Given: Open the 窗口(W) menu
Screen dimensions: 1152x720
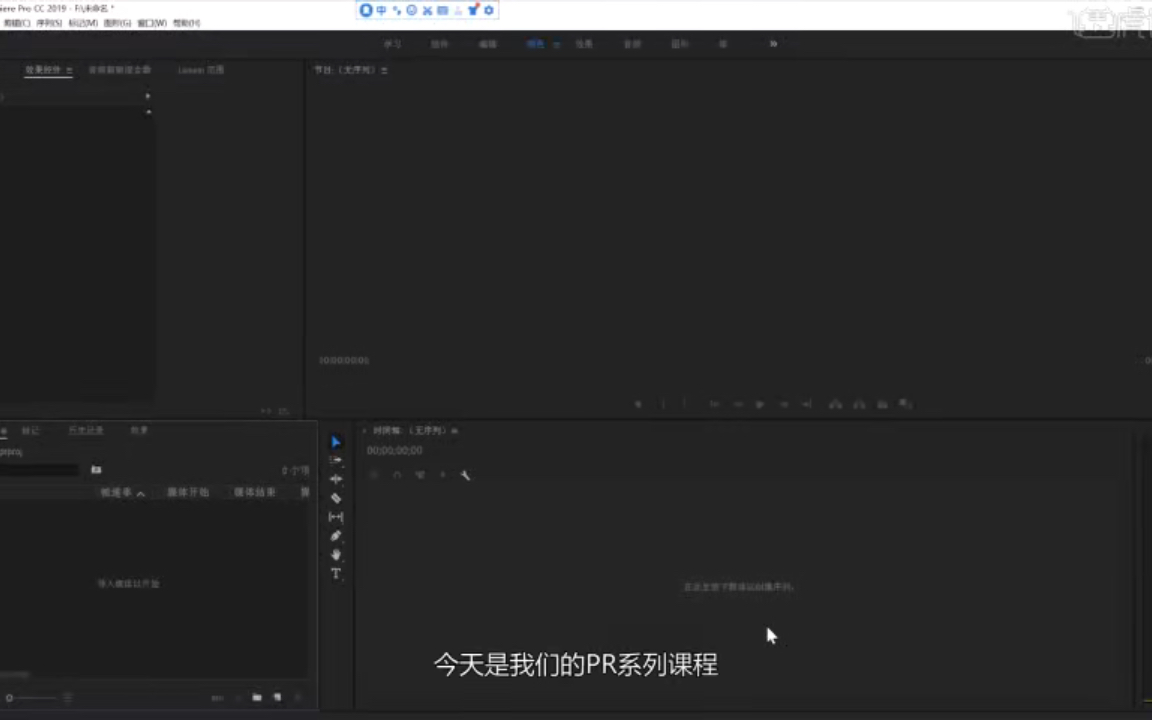Looking at the screenshot, I should pos(151,23).
